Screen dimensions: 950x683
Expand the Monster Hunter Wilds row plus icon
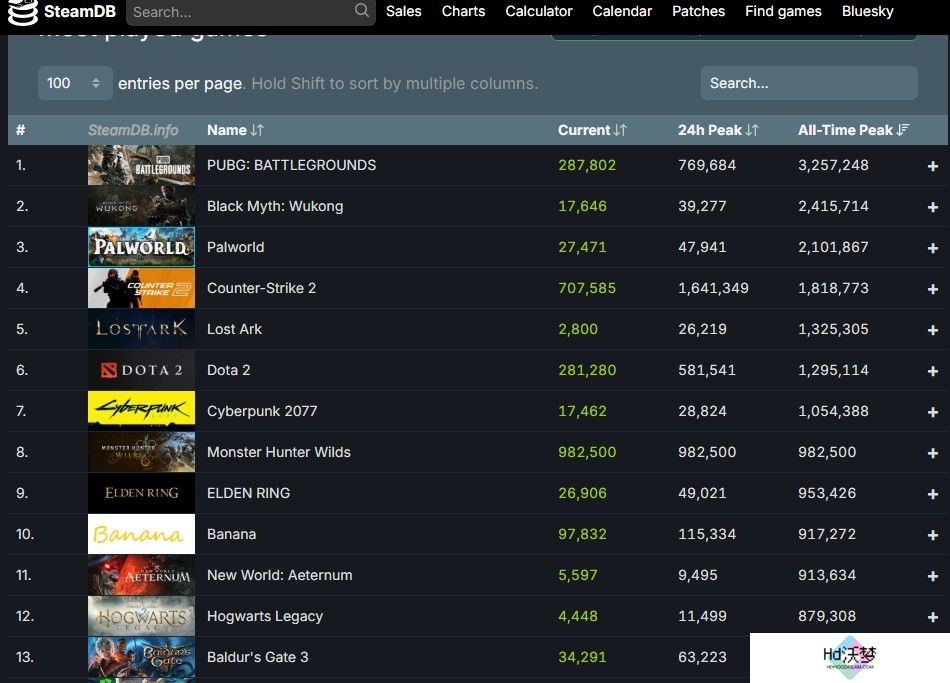[932, 453]
